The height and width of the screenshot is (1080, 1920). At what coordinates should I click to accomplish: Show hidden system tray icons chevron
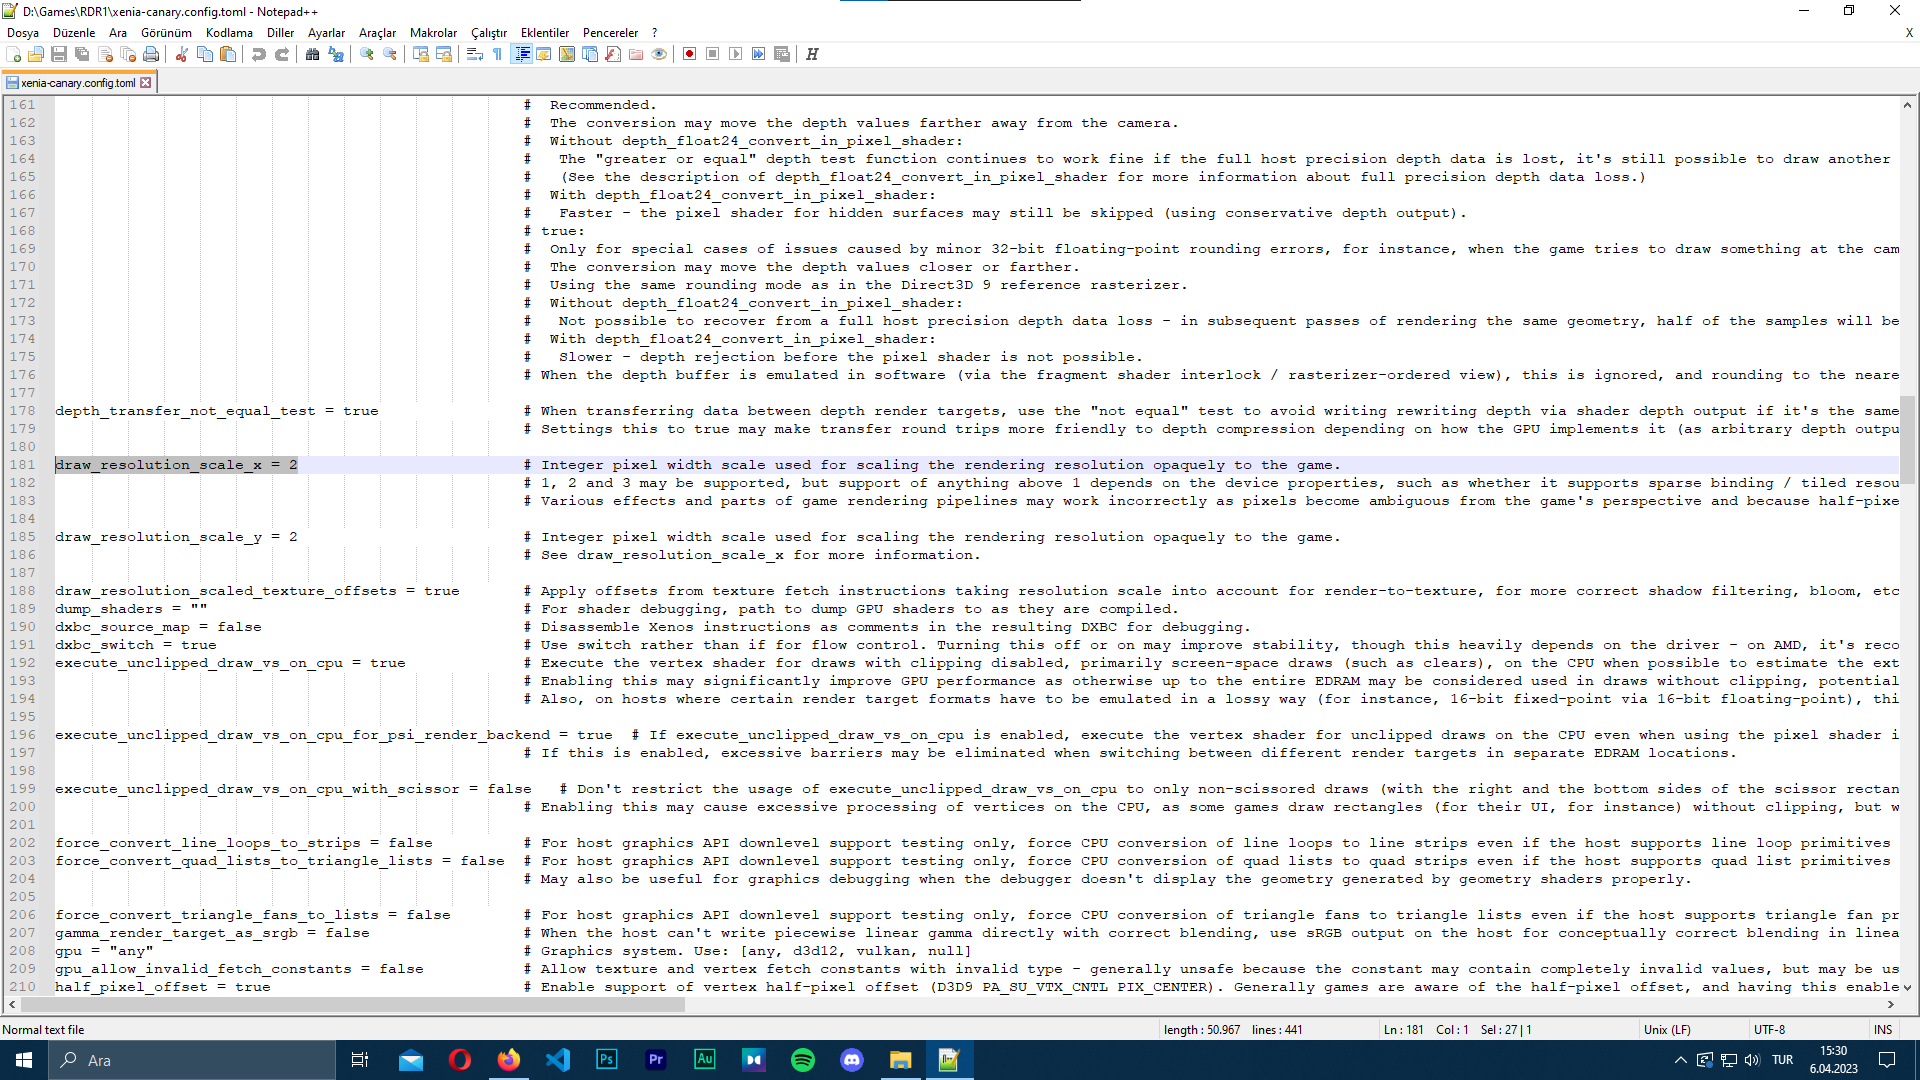(x=1680, y=1060)
